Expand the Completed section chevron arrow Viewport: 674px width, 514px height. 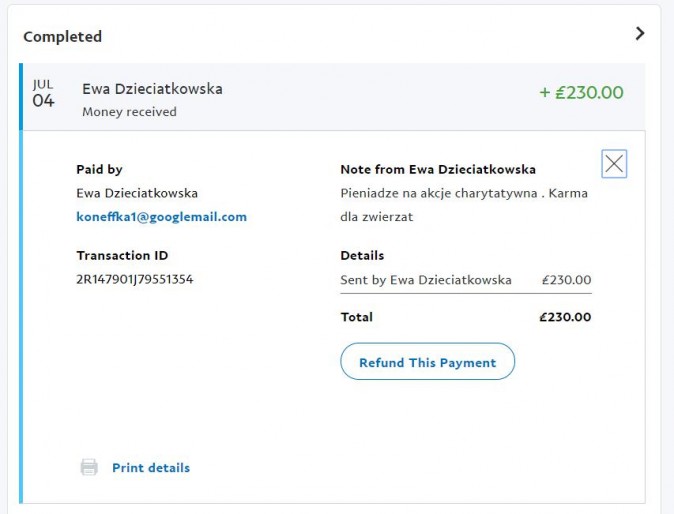click(x=640, y=34)
